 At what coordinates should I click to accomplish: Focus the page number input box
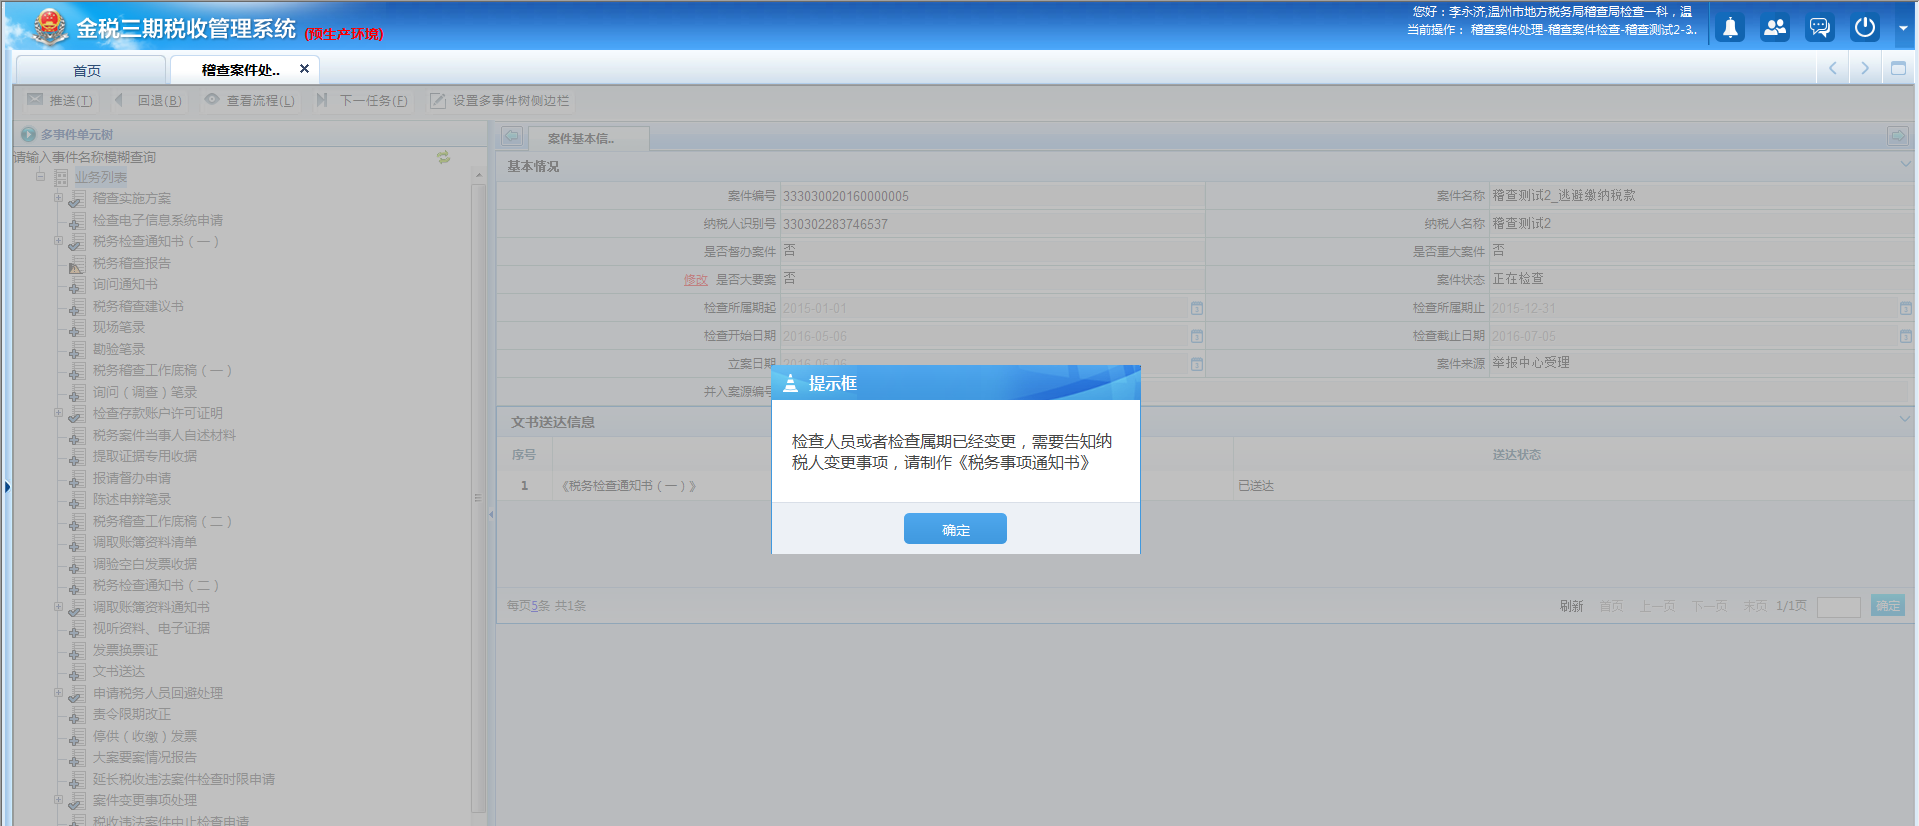pyautogui.click(x=1838, y=607)
